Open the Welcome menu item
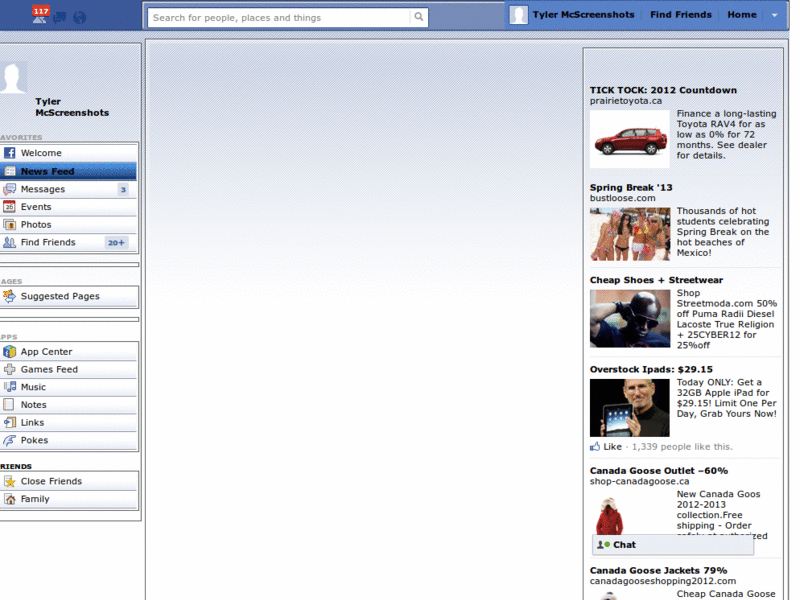 click(x=69, y=153)
